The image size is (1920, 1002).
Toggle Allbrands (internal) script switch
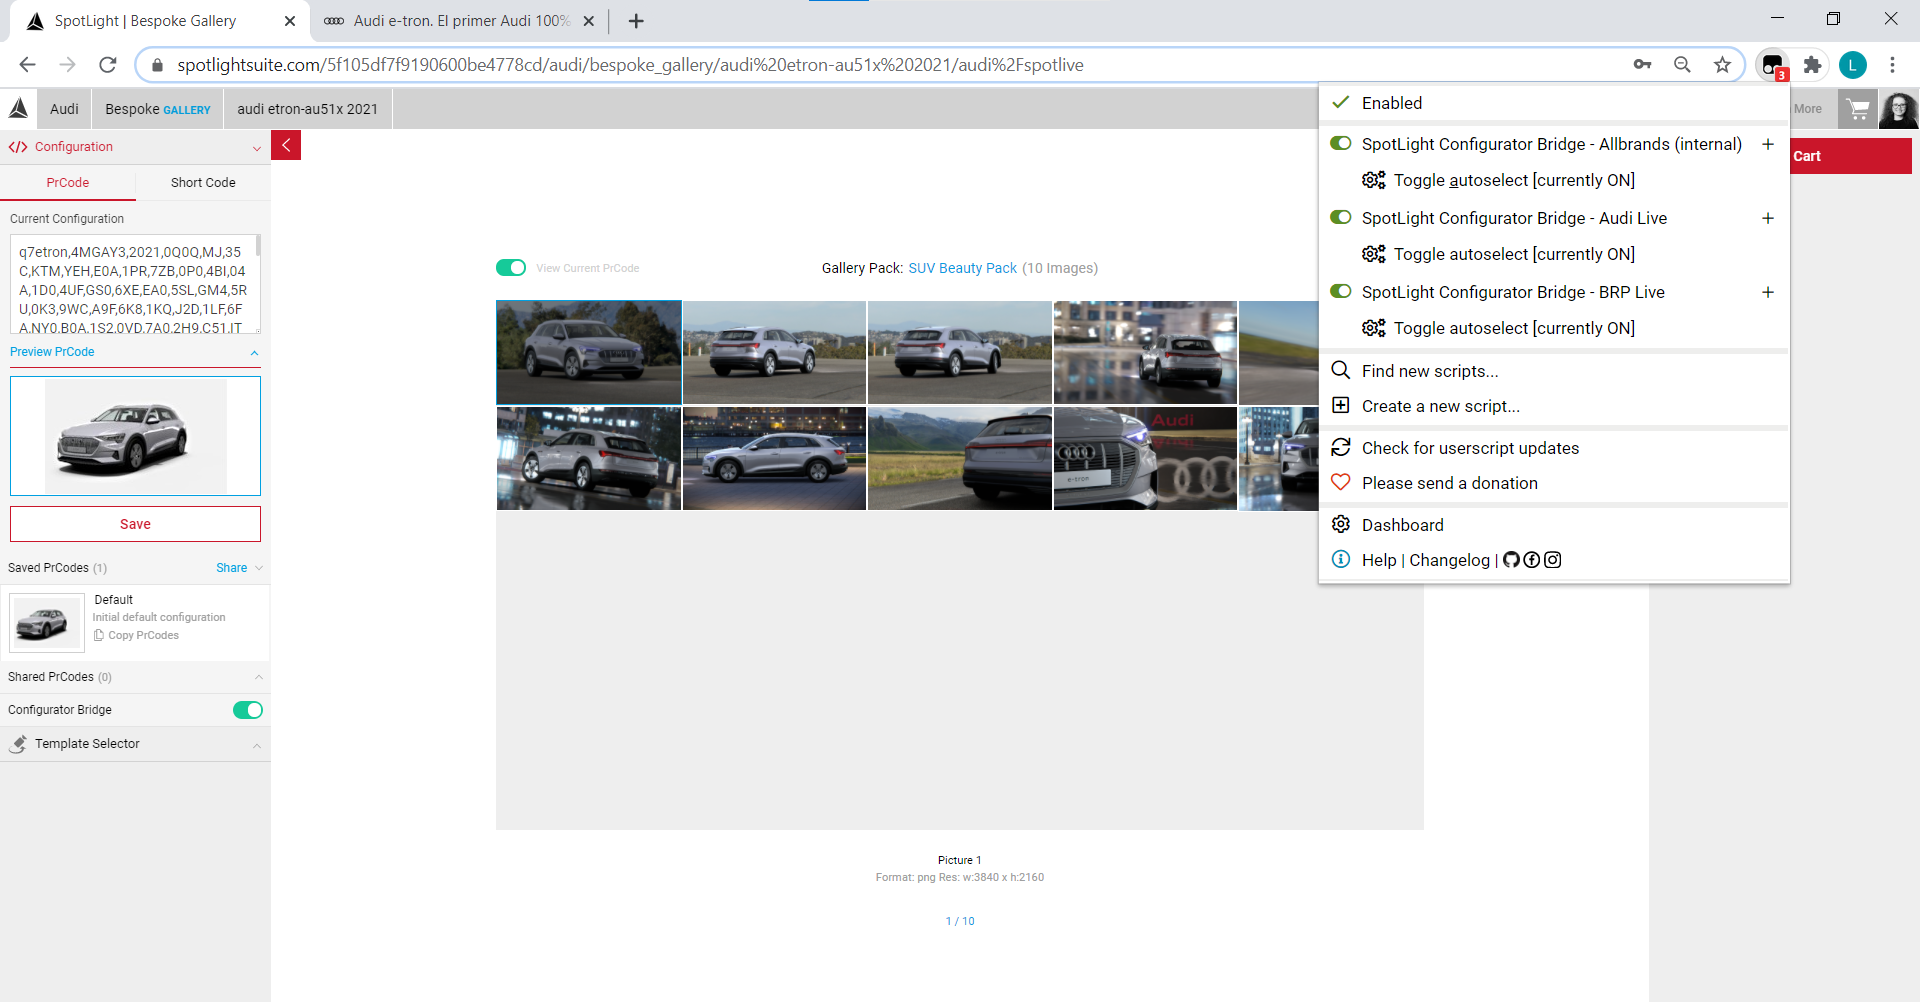(x=1341, y=143)
